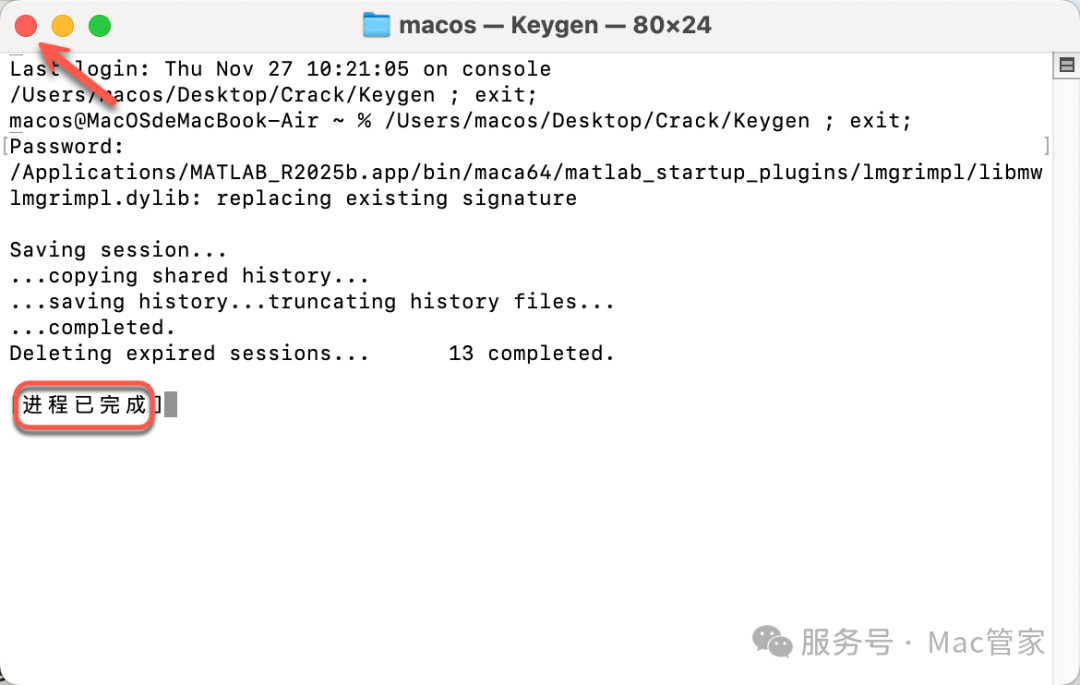Minimize the terminal with the yellow button
The width and height of the screenshot is (1080, 685).
click(x=63, y=26)
